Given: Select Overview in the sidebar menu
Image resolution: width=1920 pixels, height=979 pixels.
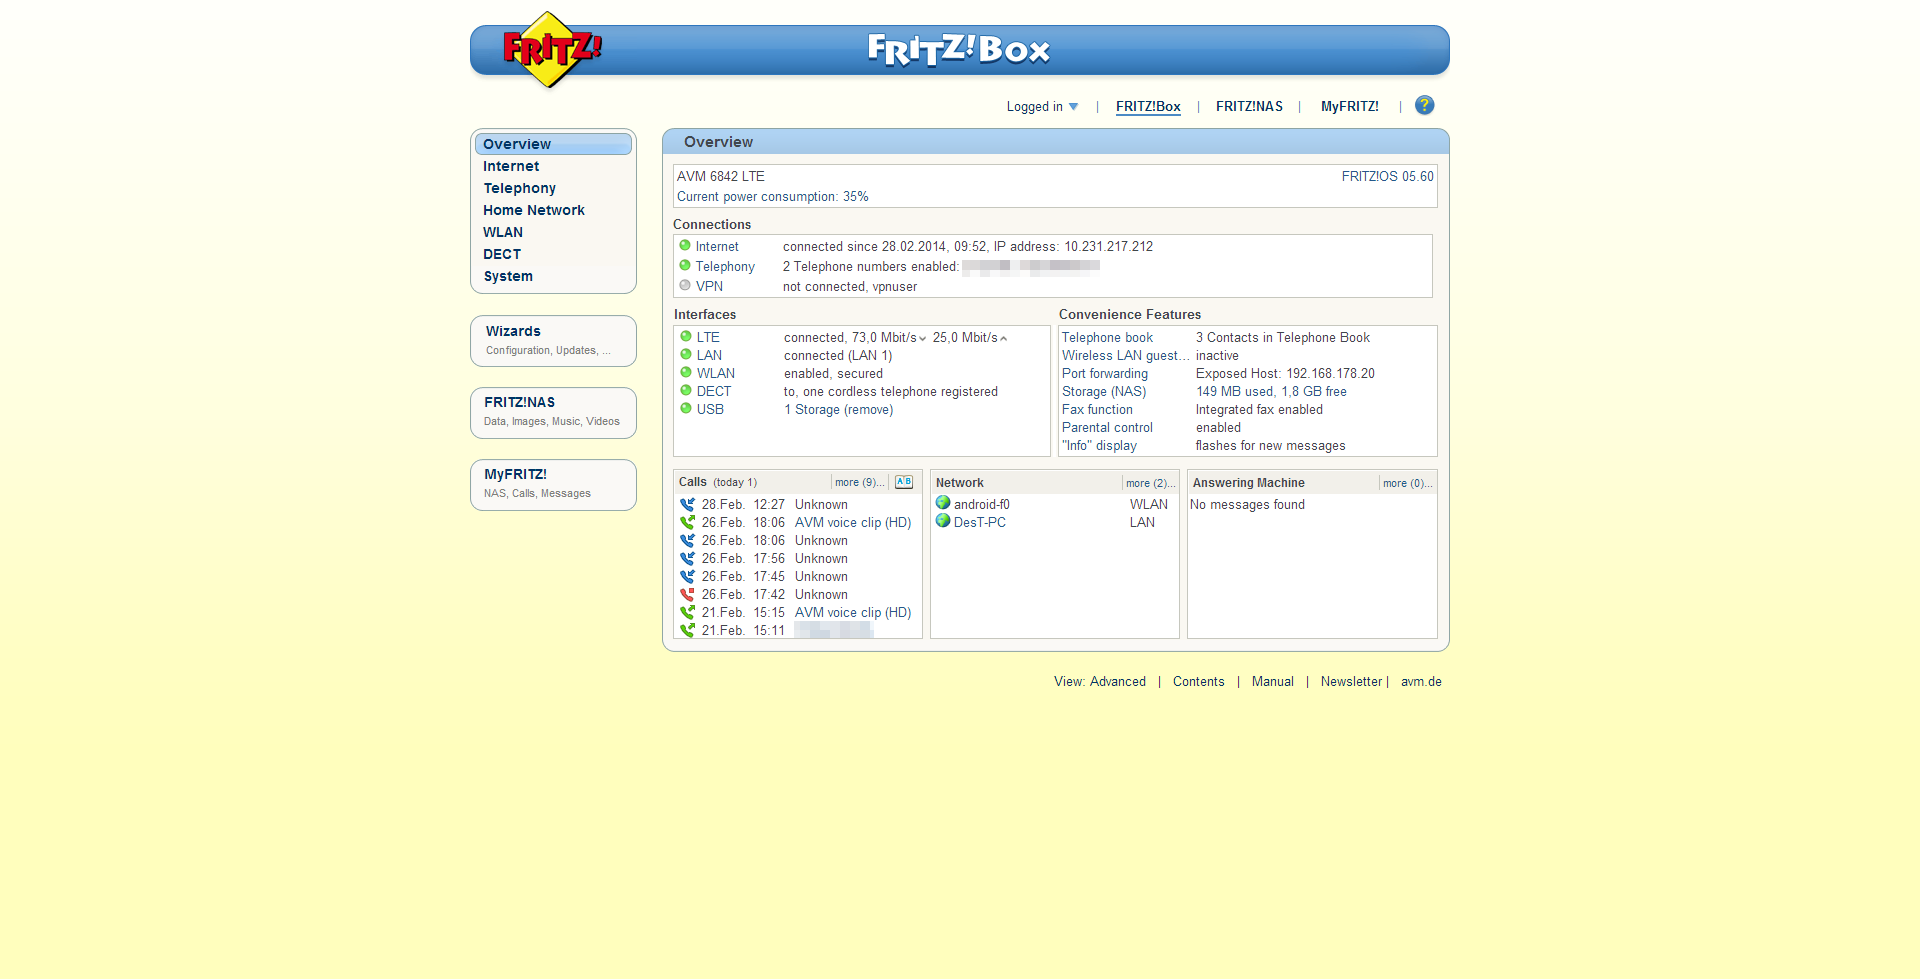Looking at the screenshot, I should click(x=553, y=144).
